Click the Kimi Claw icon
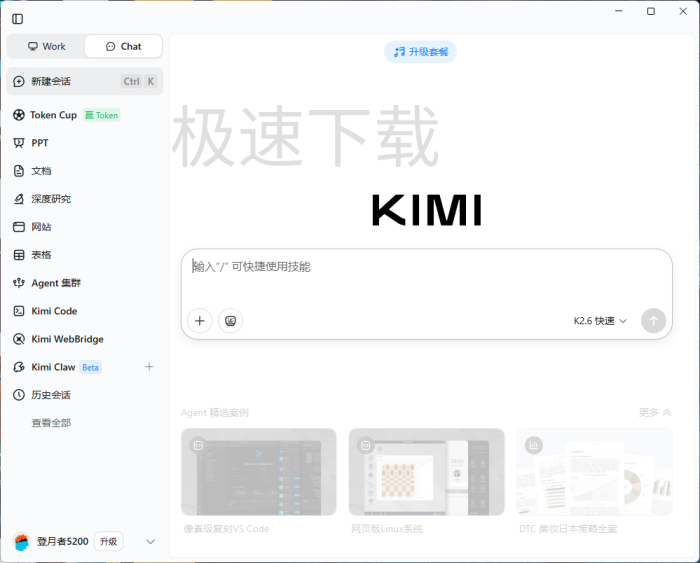This screenshot has width=700, height=563. [19, 367]
